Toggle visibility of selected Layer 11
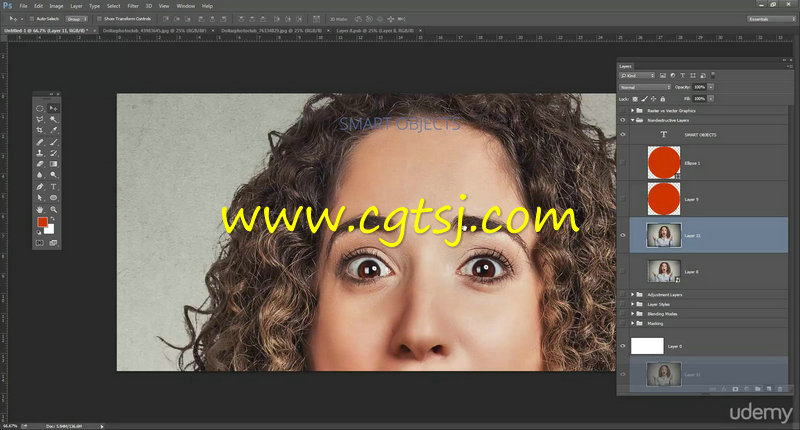This screenshot has height=430, width=800. [623, 235]
